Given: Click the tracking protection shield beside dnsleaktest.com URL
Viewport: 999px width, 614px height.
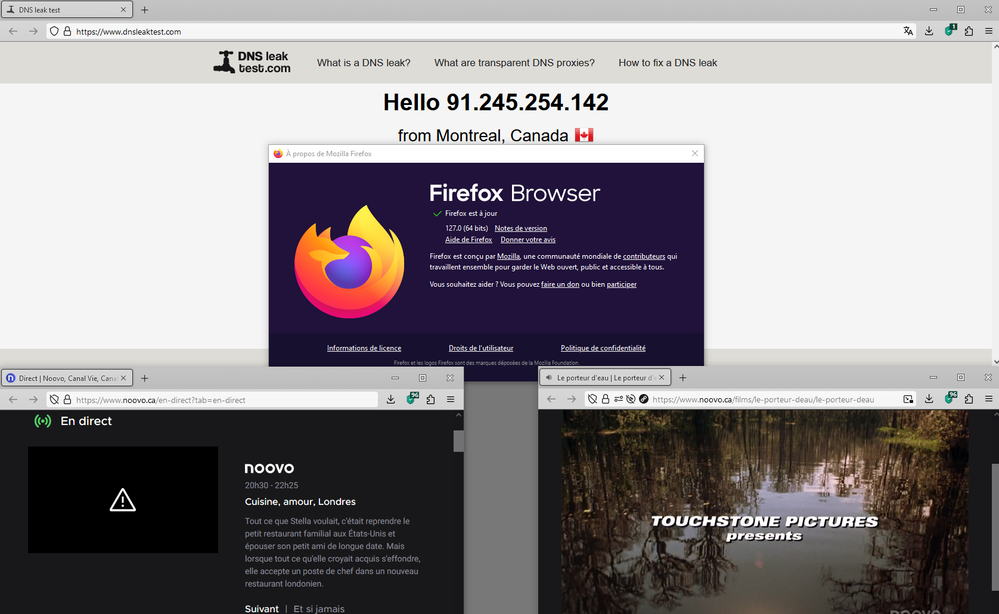Looking at the screenshot, I should coord(54,31).
